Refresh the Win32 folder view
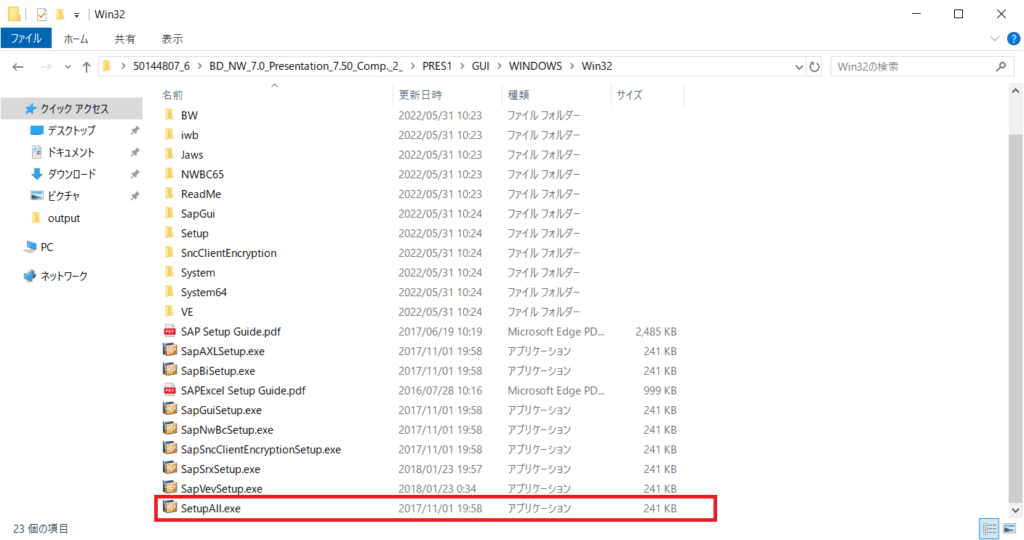 814,67
